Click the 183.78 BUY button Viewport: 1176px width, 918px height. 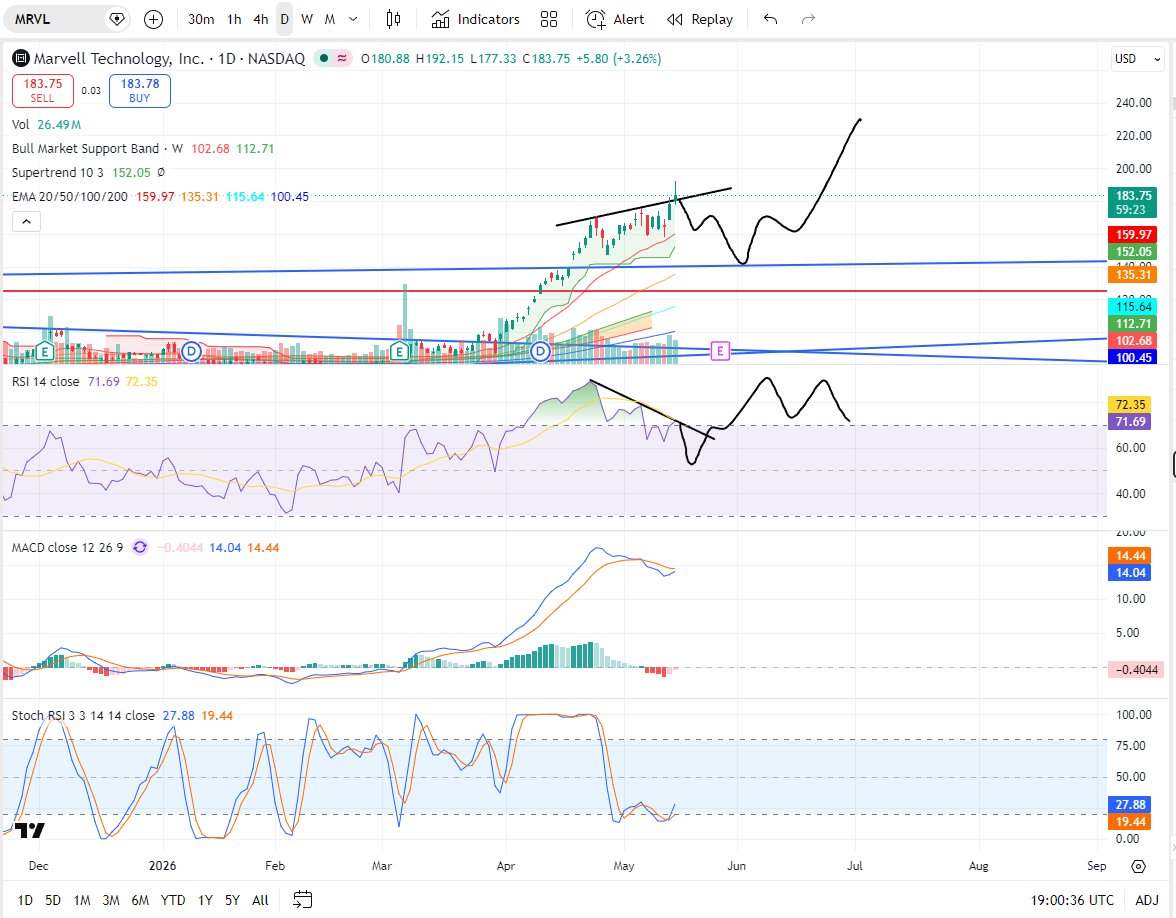(140, 91)
